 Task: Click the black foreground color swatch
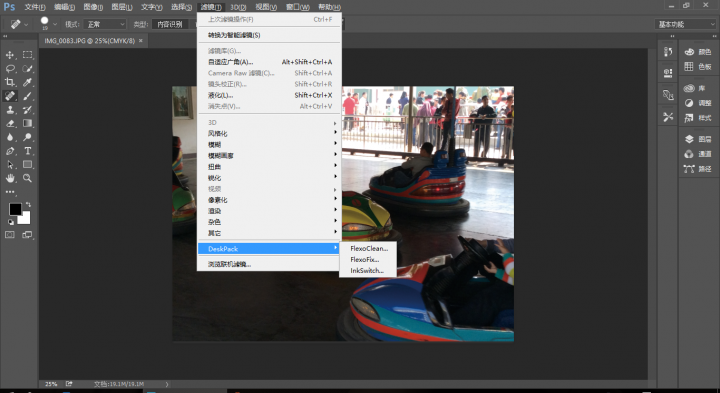click(x=15, y=210)
